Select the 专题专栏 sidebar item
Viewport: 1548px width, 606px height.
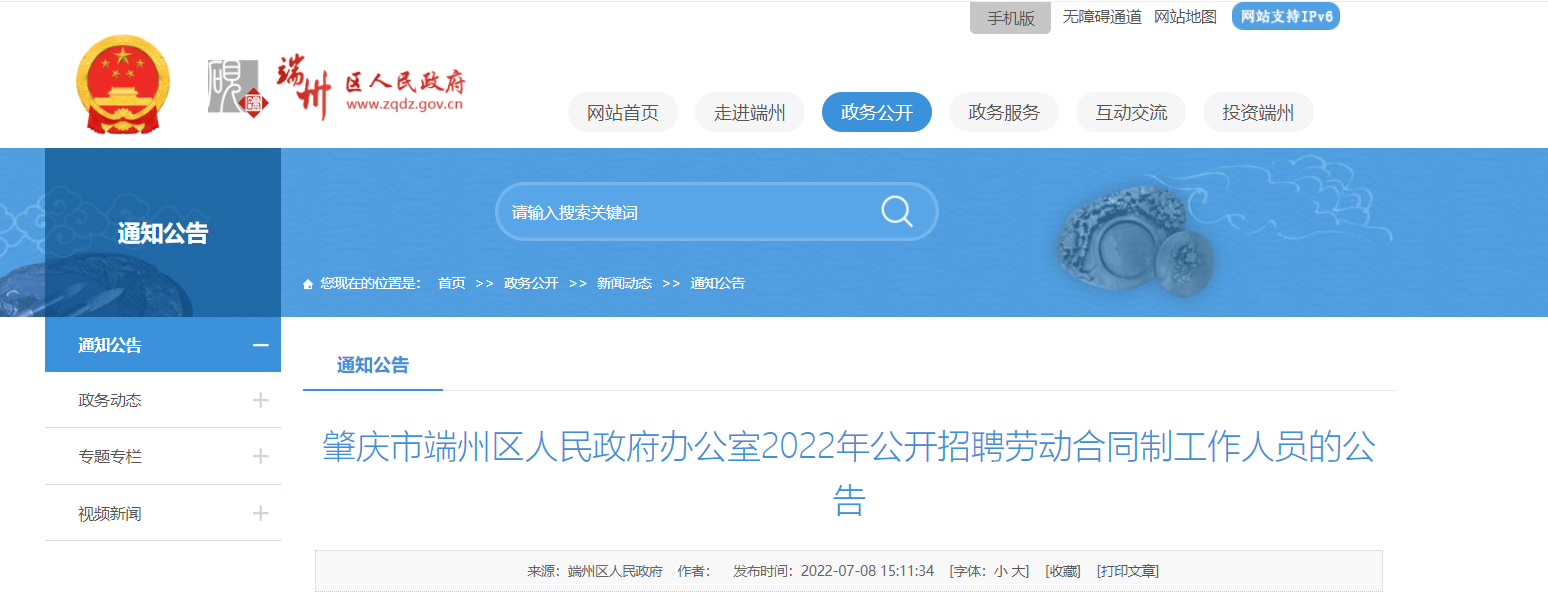tap(163, 456)
